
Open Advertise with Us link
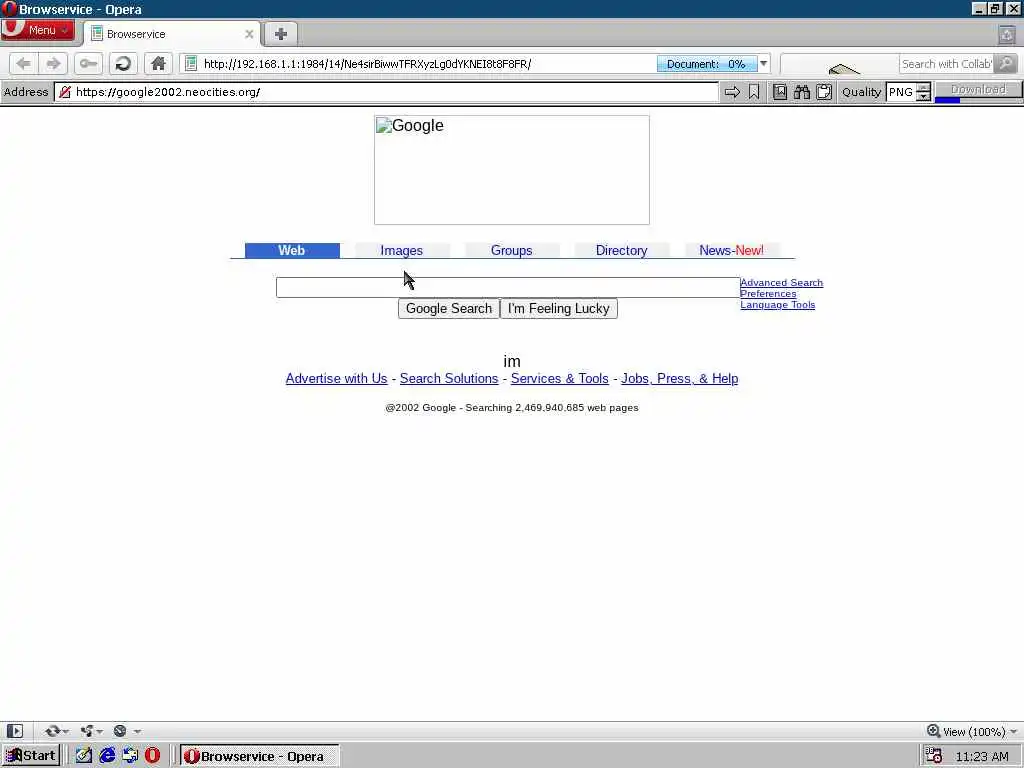(336, 379)
